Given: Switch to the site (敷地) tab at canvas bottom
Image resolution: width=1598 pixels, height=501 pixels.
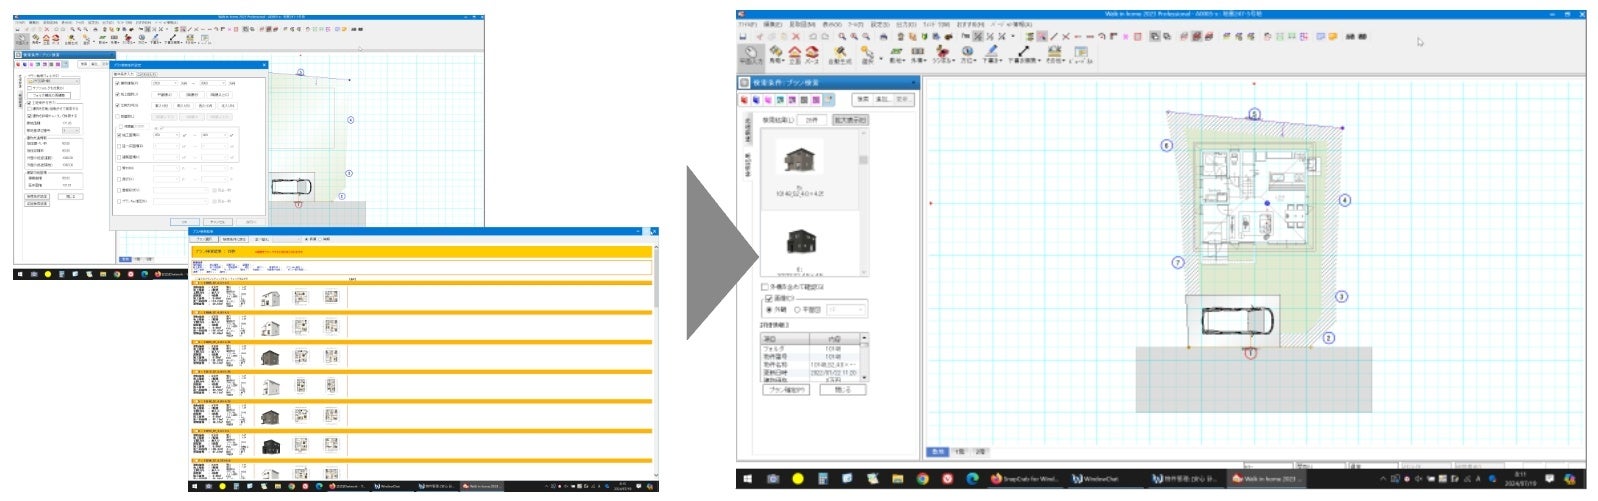Looking at the screenshot, I should (938, 452).
